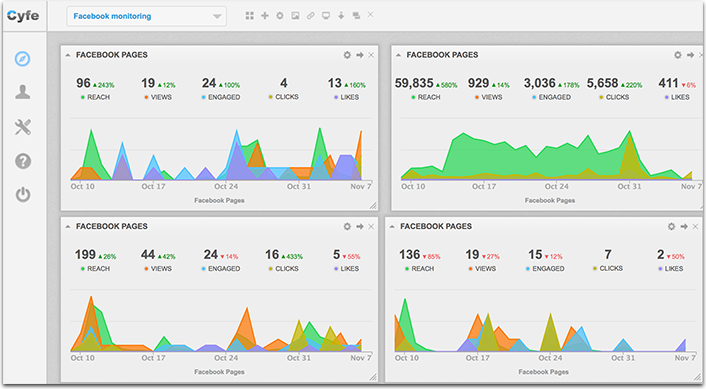Toggle CLICKS legend under 5,658
706x389 pixels.
pos(614,97)
